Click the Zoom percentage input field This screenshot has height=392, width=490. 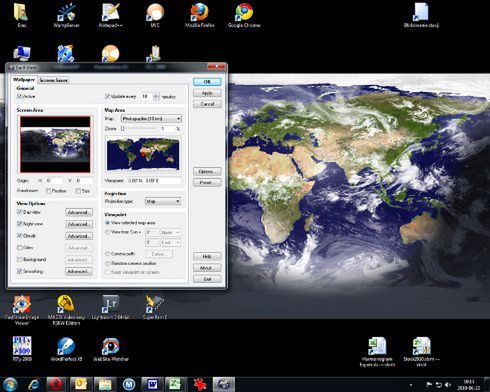pos(167,129)
